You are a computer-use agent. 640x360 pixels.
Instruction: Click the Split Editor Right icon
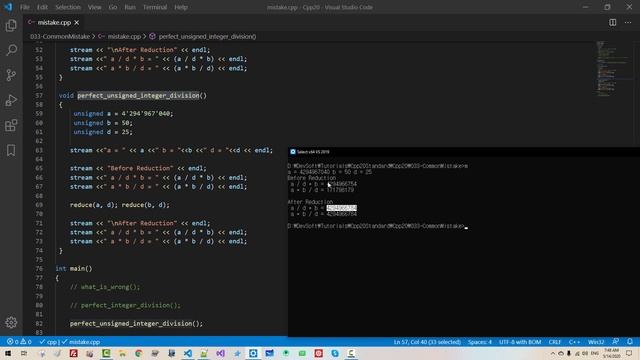click(613, 22)
